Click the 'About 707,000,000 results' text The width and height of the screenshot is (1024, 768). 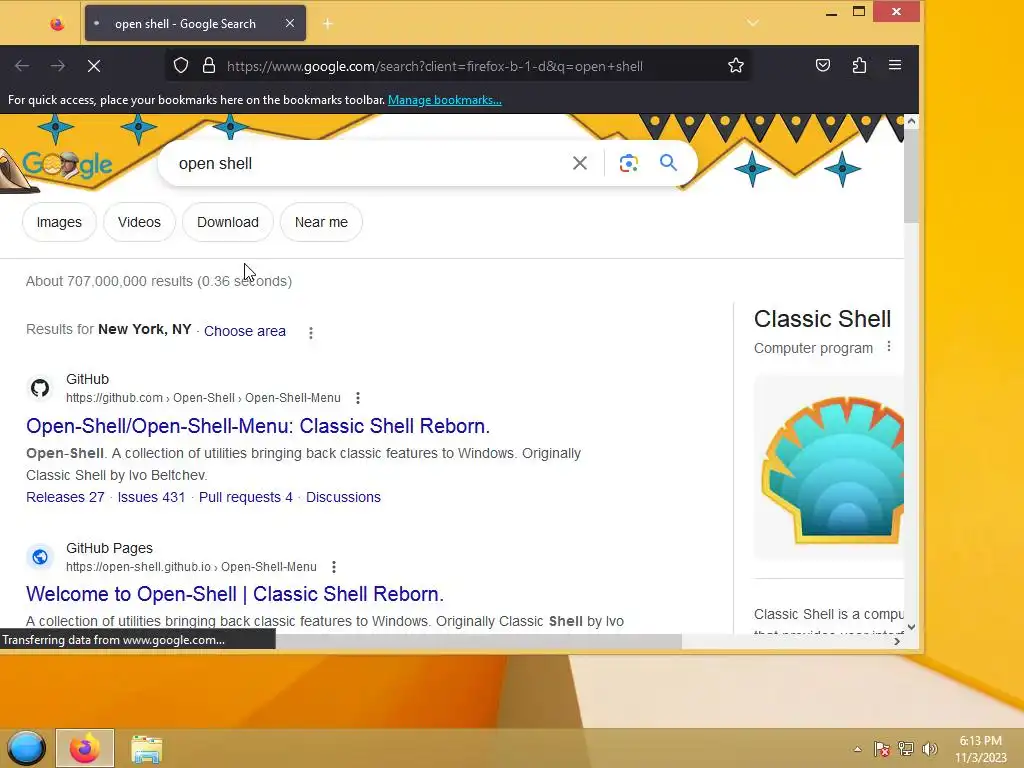(x=159, y=281)
